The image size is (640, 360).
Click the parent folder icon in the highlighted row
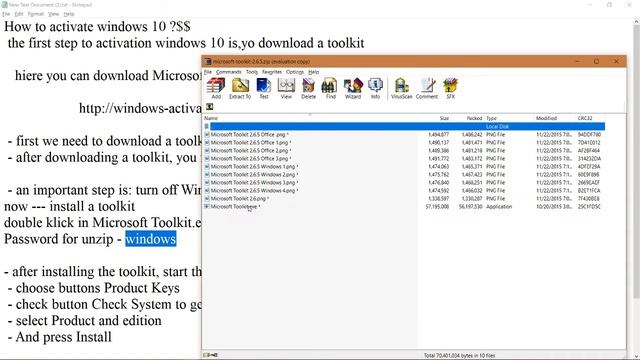click(x=207, y=127)
